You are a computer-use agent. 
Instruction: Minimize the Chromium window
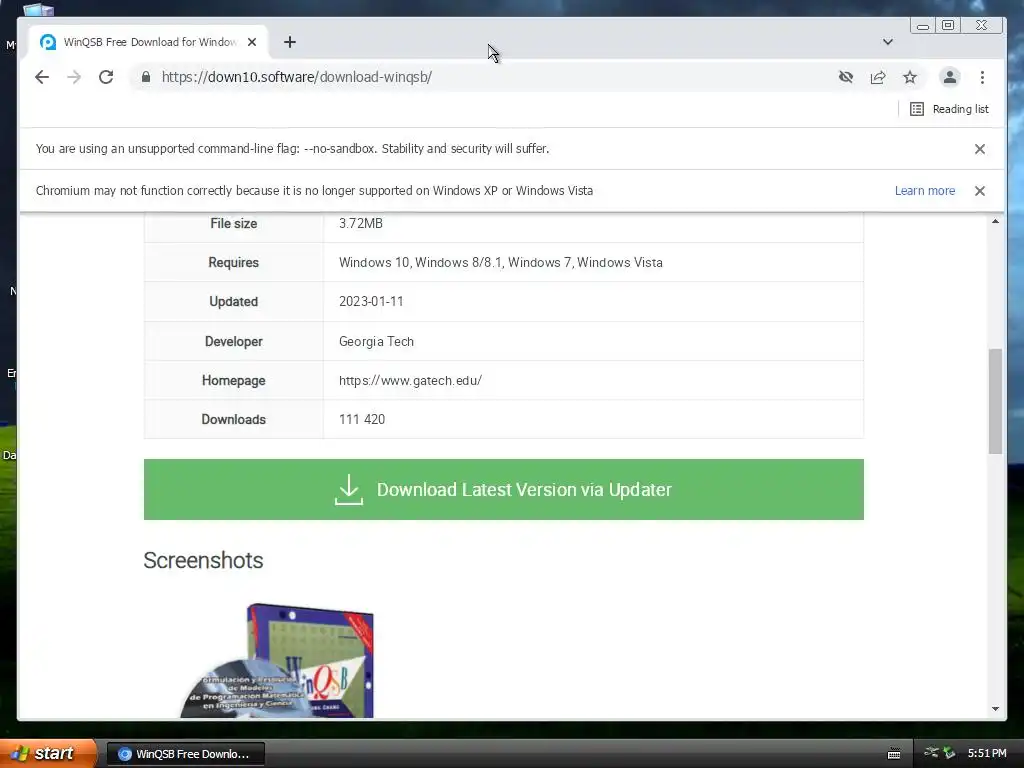tap(923, 25)
